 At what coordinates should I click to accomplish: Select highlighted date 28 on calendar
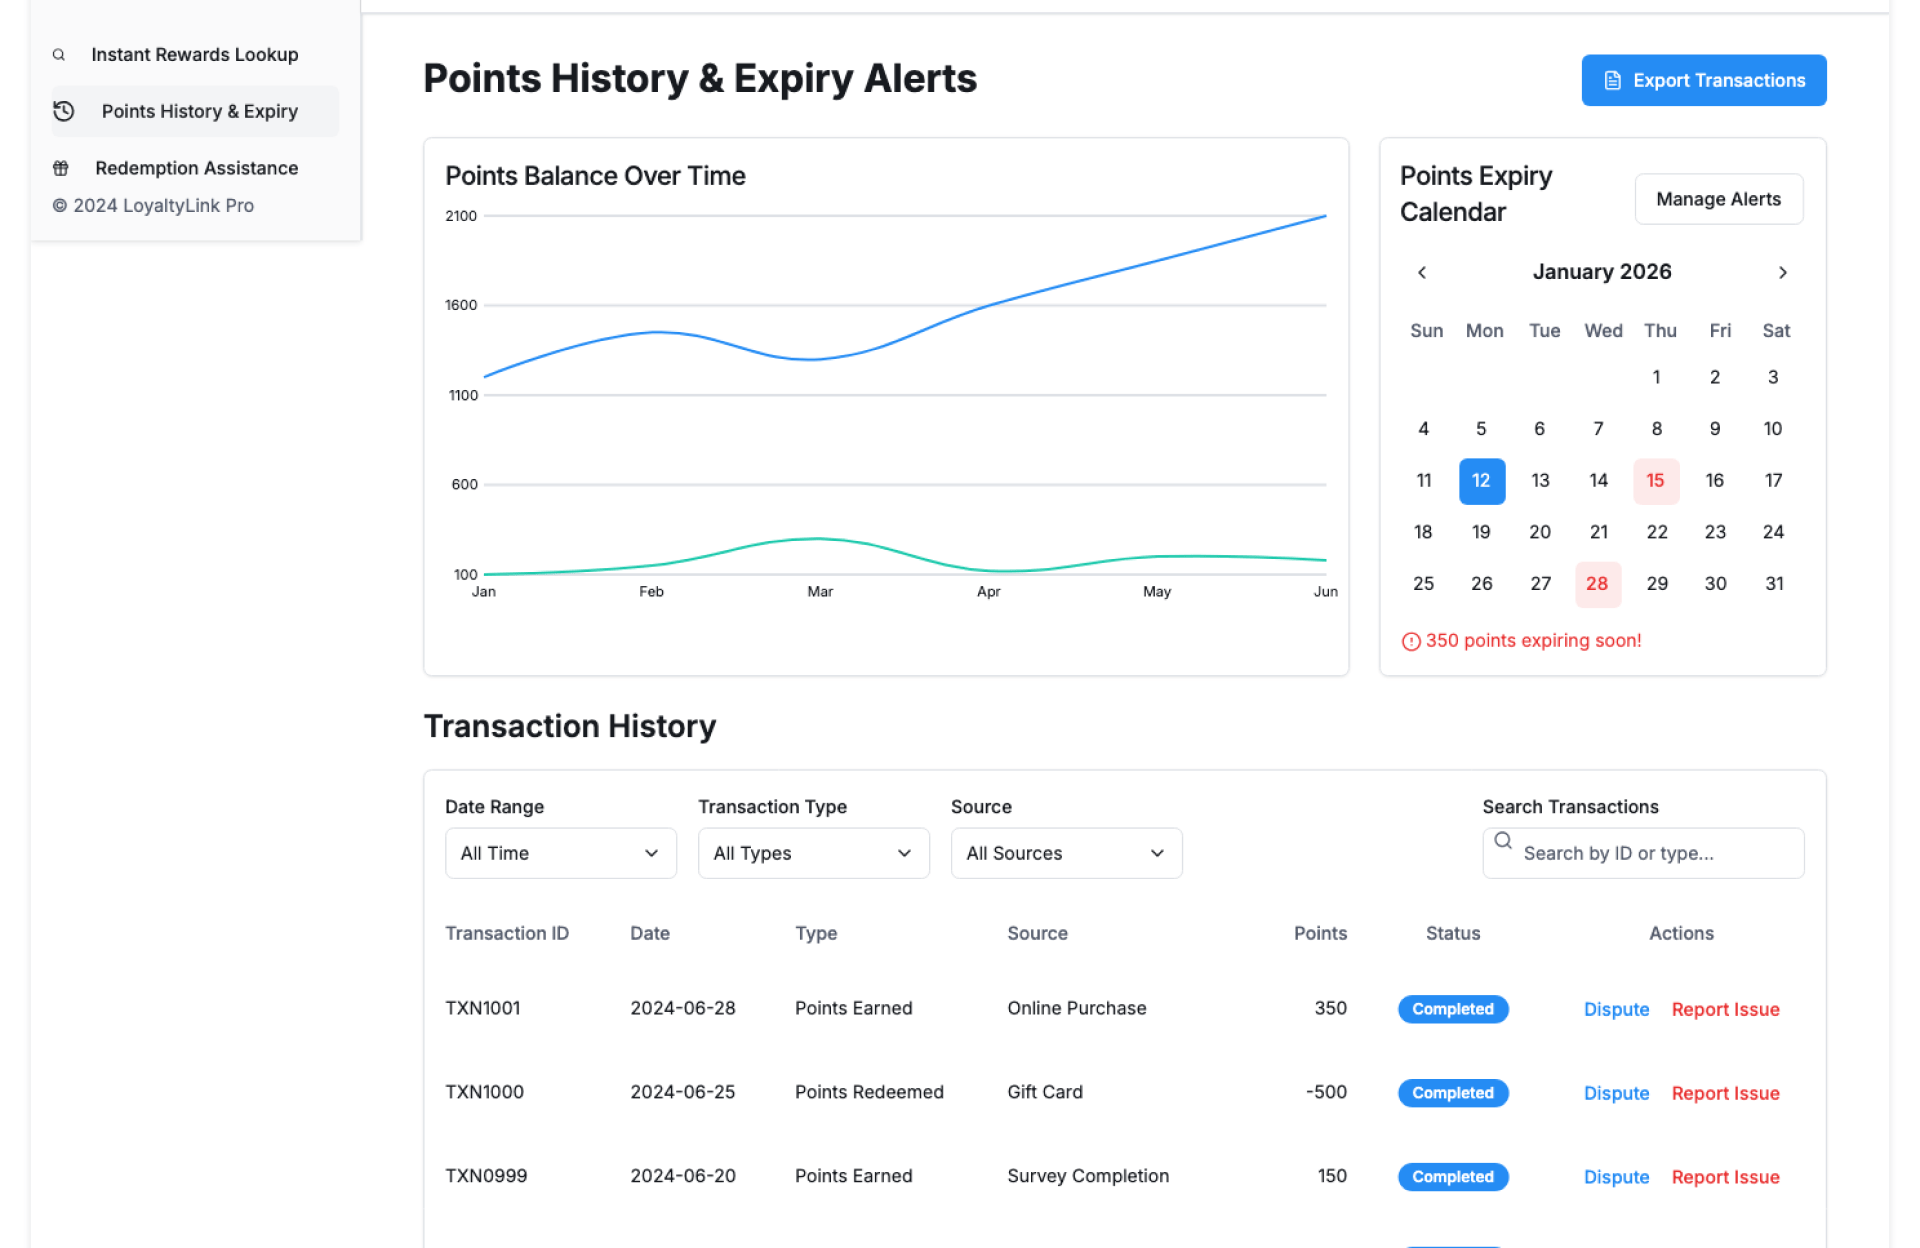(x=1596, y=584)
